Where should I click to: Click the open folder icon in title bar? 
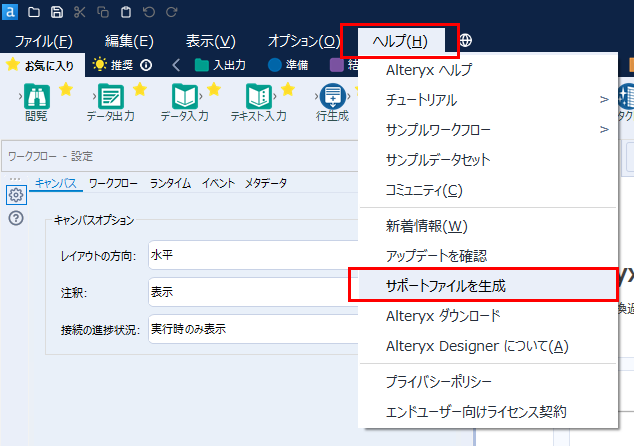33,12
